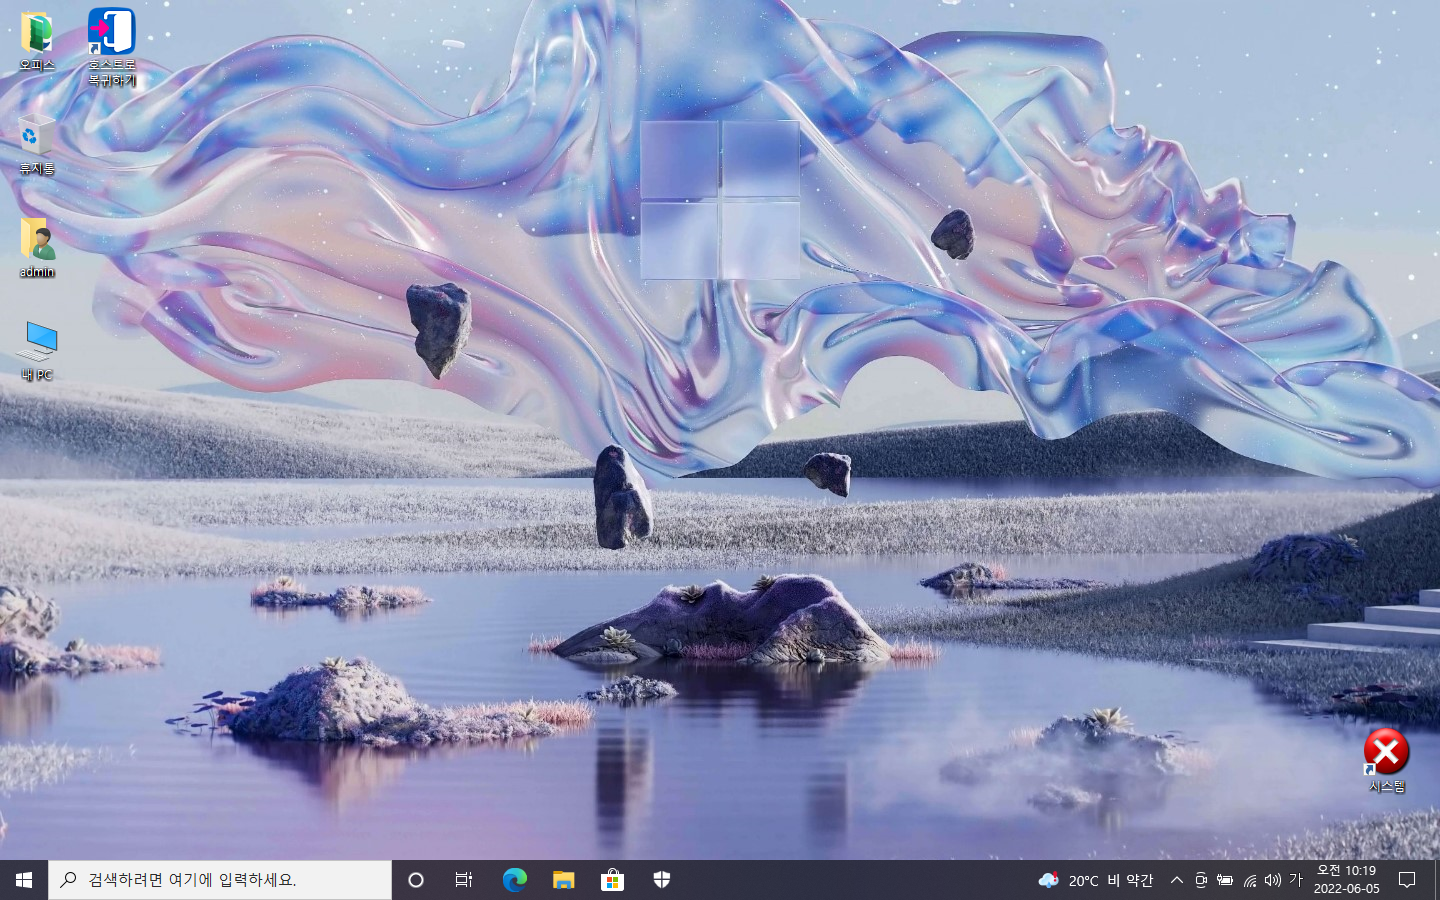Open the weather widget showing 20°C

1096,880
